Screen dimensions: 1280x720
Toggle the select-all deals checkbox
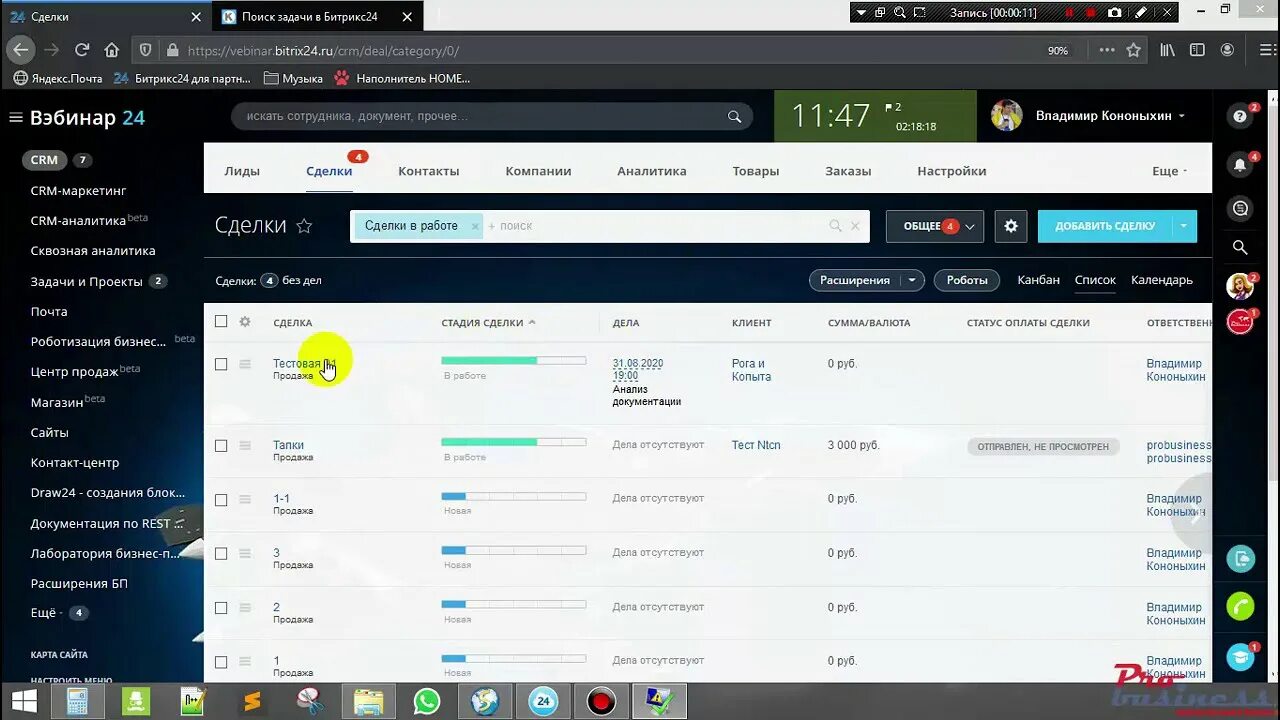tap(221, 322)
